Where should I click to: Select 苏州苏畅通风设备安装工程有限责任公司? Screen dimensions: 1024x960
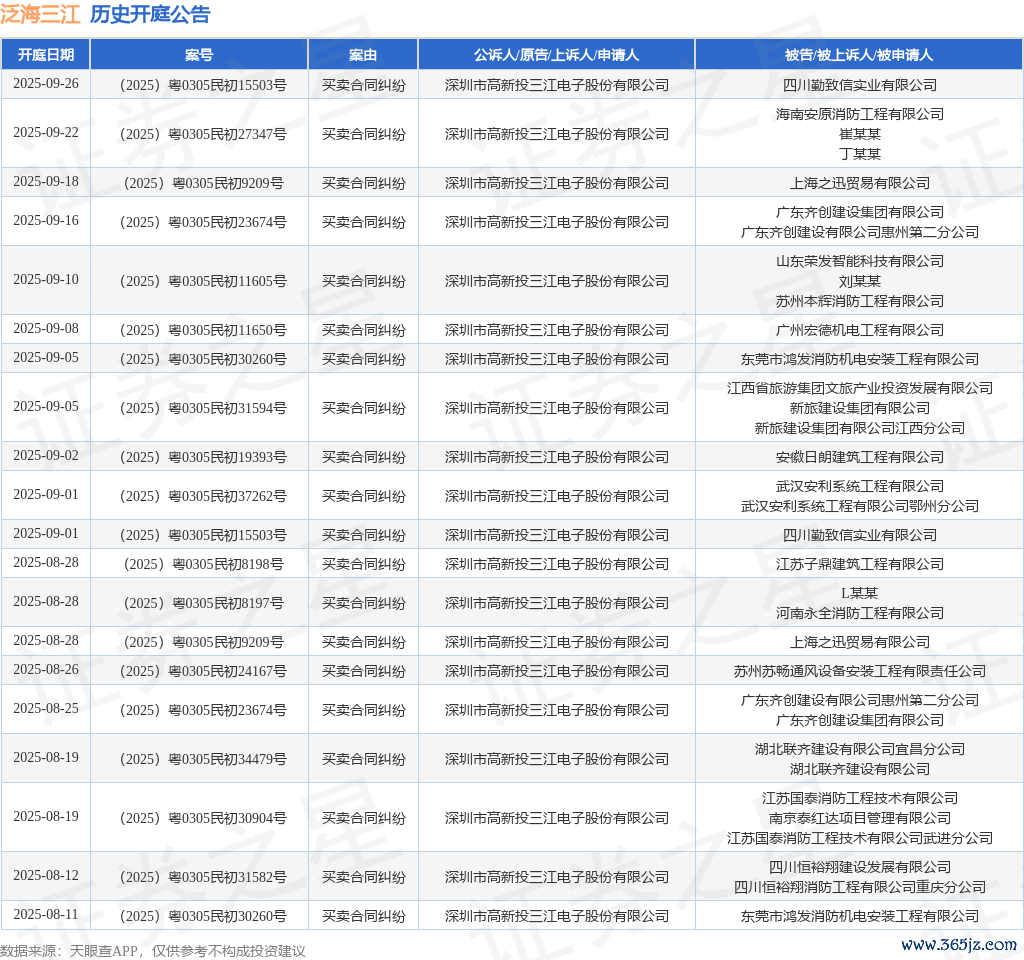point(859,671)
